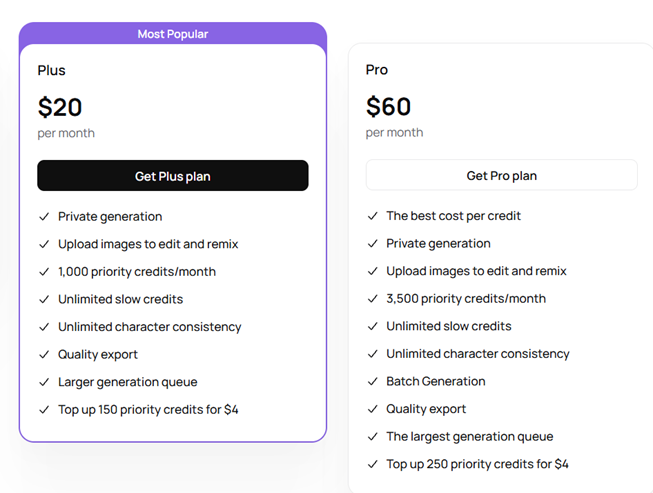Click the 'Most Popular' banner
653x493 pixels.
pyautogui.click(x=172, y=34)
